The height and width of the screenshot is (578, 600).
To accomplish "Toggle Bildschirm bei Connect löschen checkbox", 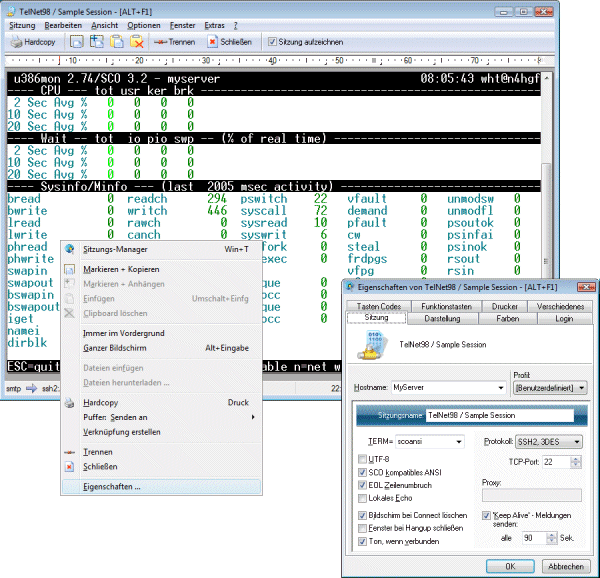I will coord(362,515).
